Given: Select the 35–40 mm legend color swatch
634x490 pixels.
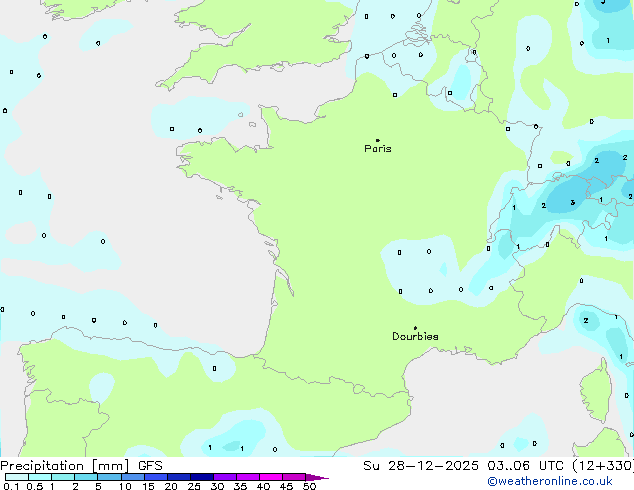Looking at the screenshot, I should click(248, 477).
